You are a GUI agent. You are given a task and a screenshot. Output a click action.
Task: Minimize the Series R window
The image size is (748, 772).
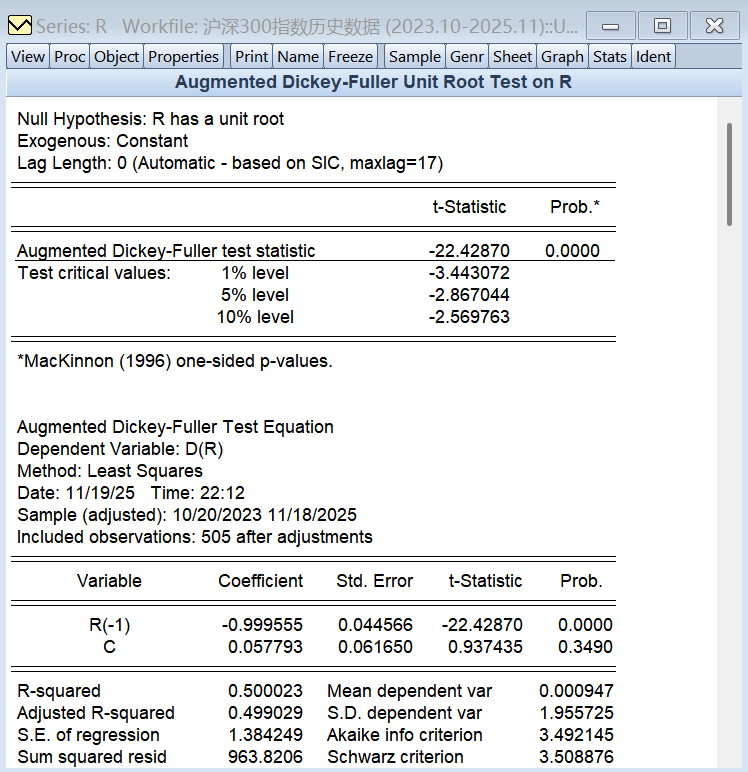pyautogui.click(x=611, y=26)
